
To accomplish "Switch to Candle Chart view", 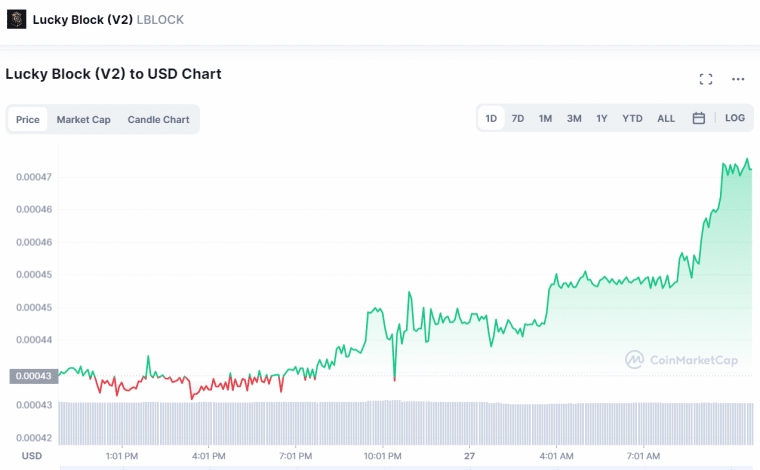I will tap(158, 119).
